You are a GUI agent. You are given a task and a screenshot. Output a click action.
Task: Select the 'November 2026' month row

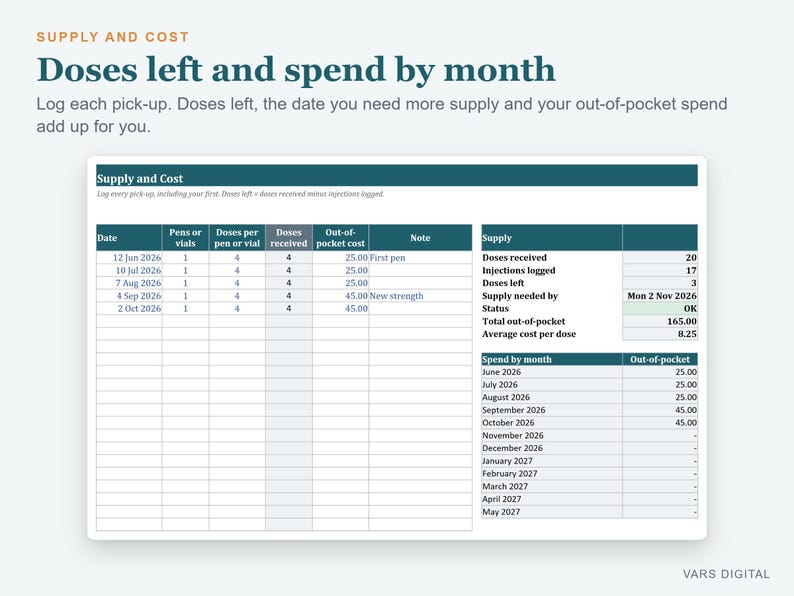[589, 435]
